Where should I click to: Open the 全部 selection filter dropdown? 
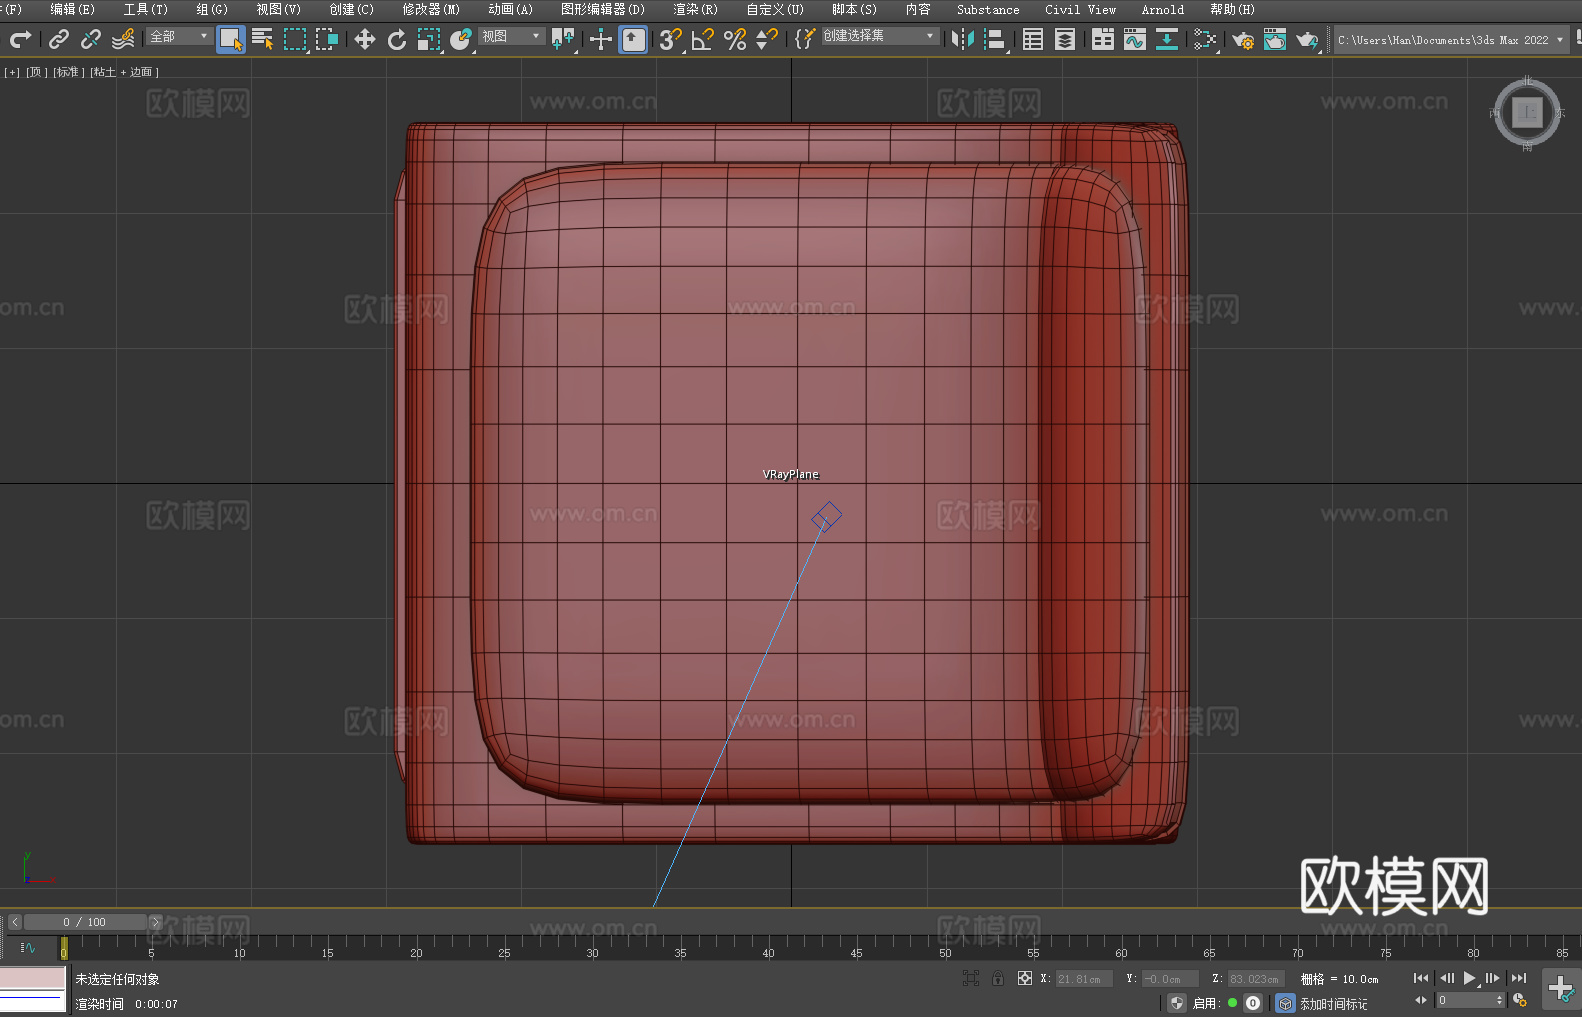[179, 36]
